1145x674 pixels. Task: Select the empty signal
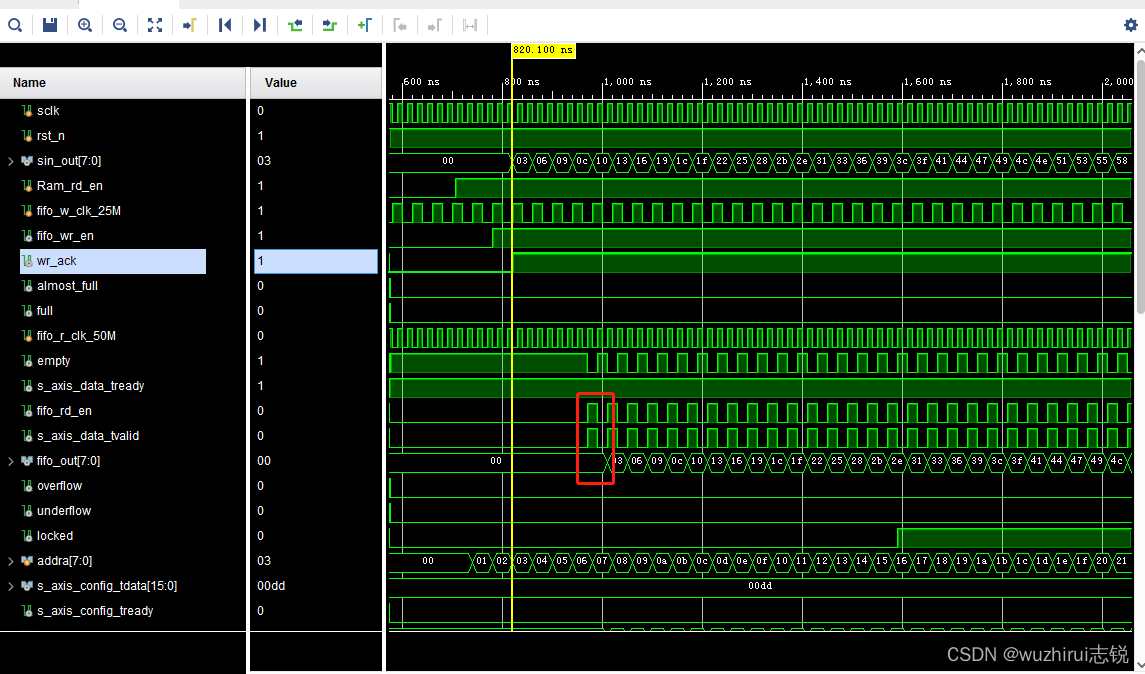point(53,361)
